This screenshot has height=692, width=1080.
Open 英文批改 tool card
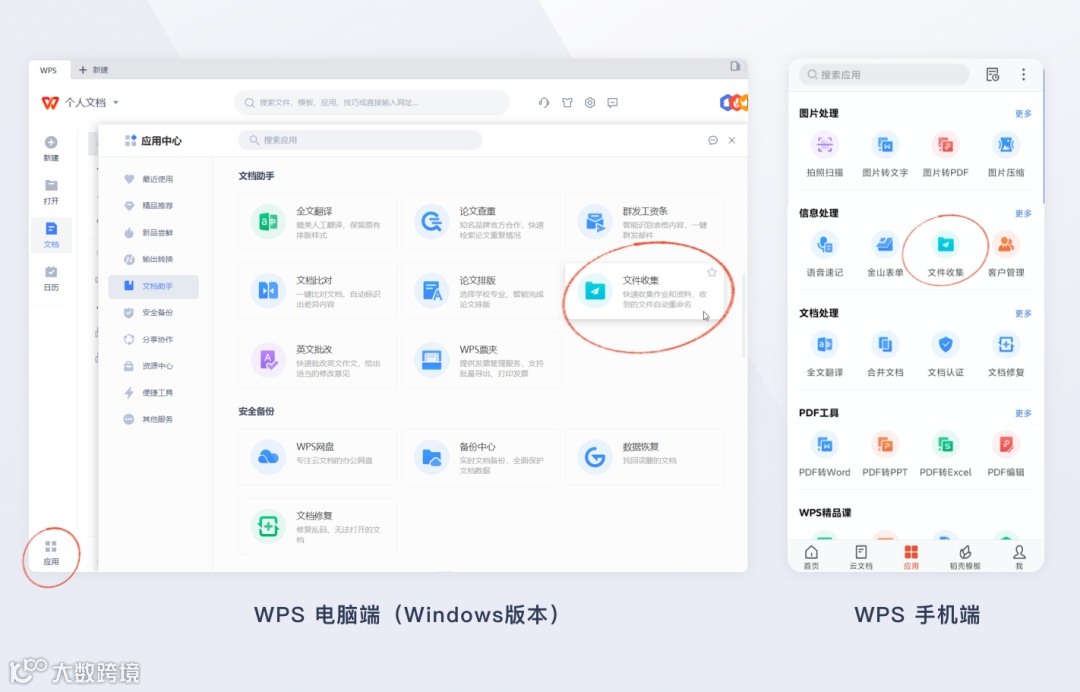[318, 359]
